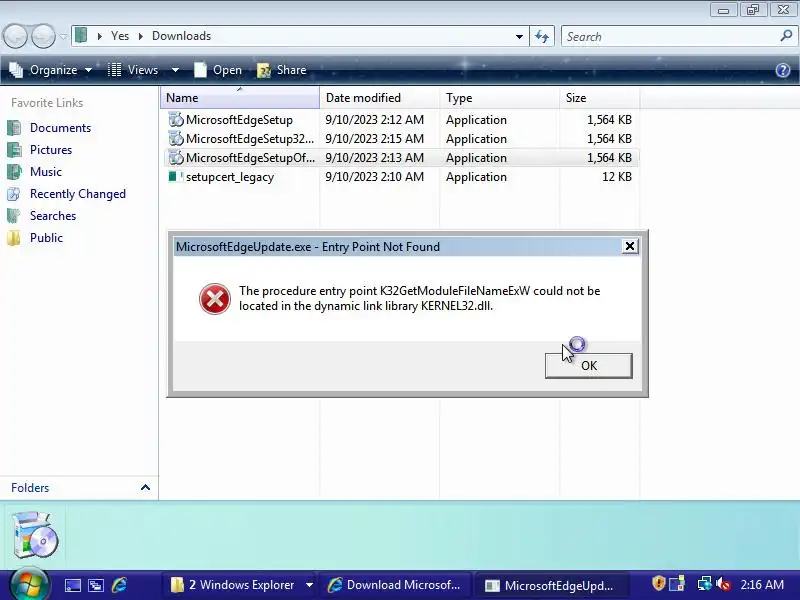Image resolution: width=800 pixels, height=600 pixels.
Task: Click the red error icon in the dialog
Action: click(x=214, y=299)
